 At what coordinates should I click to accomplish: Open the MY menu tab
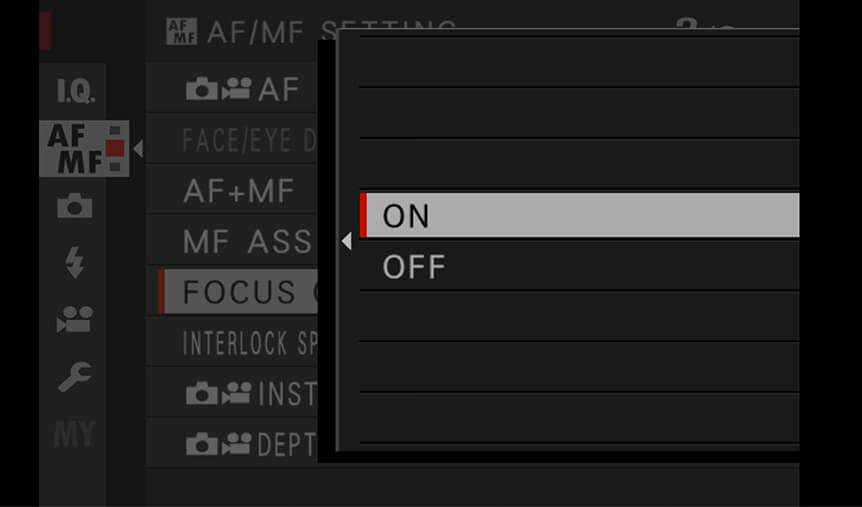pyautogui.click(x=75, y=434)
